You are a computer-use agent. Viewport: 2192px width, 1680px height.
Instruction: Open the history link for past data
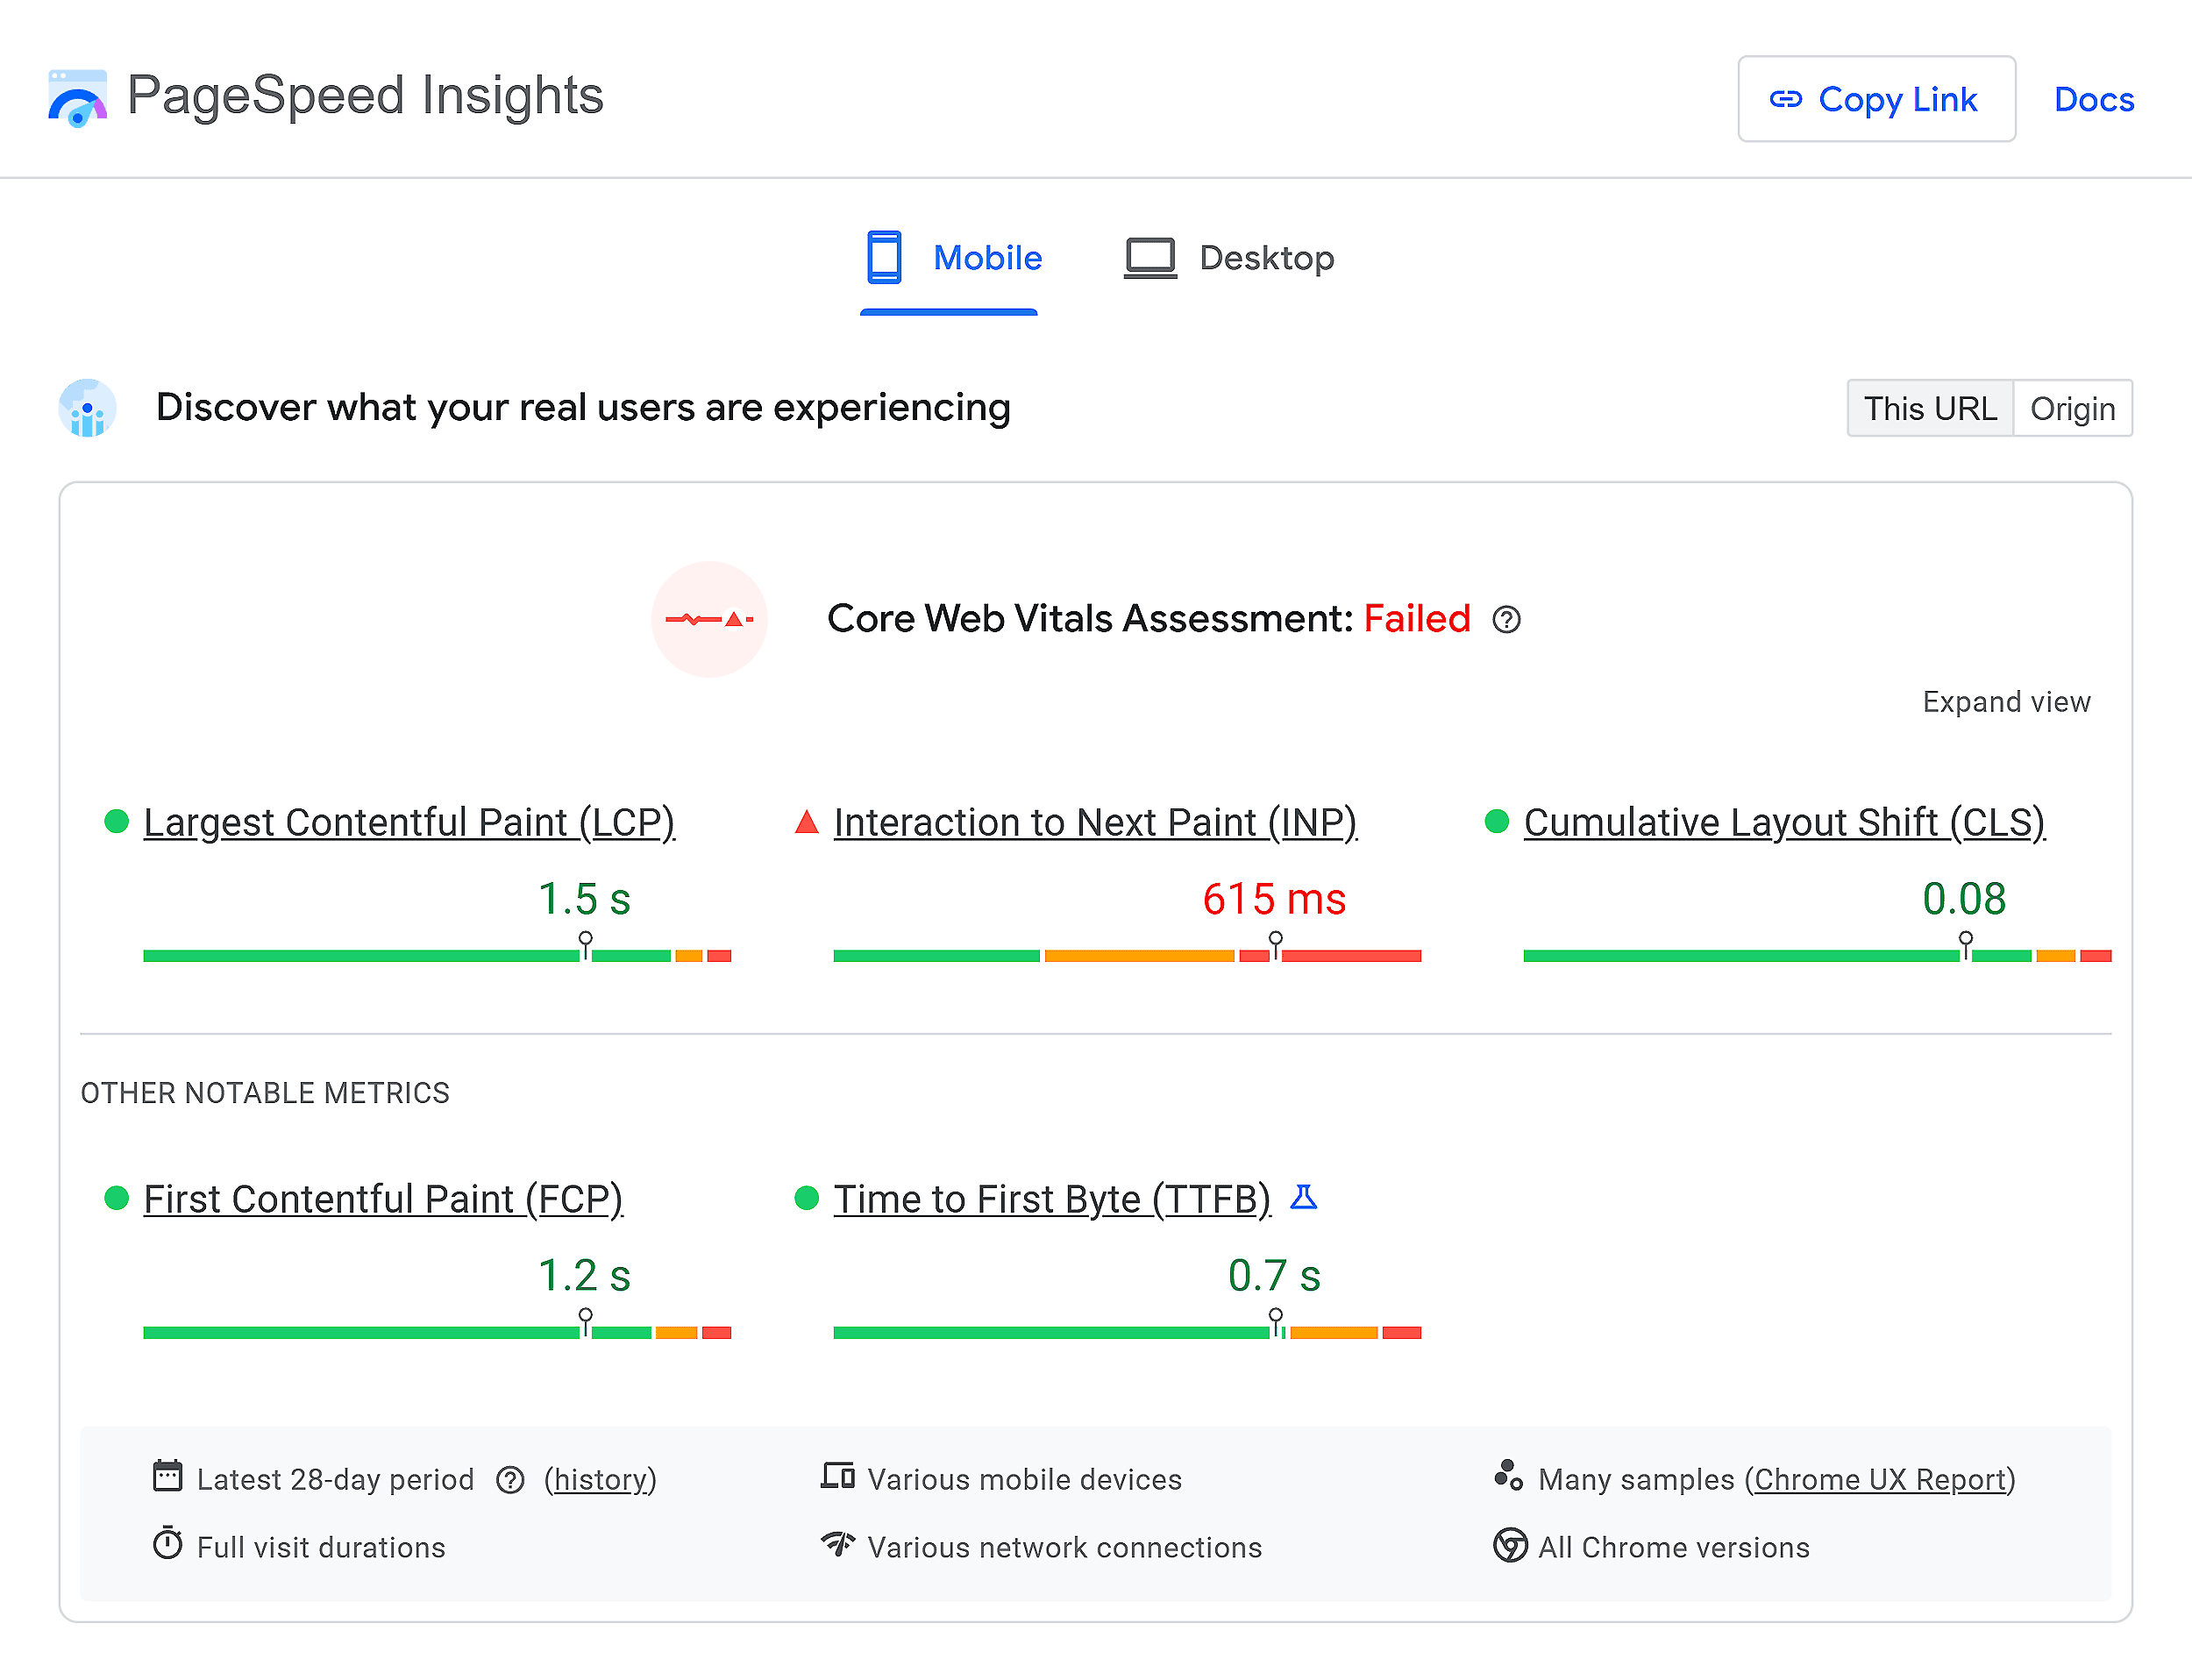point(600,1479)
